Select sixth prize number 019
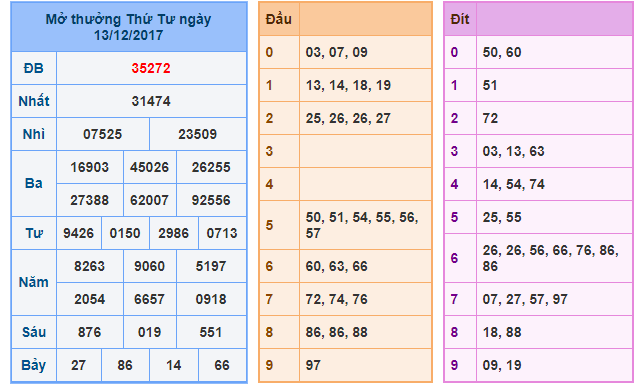 point(149,332)
